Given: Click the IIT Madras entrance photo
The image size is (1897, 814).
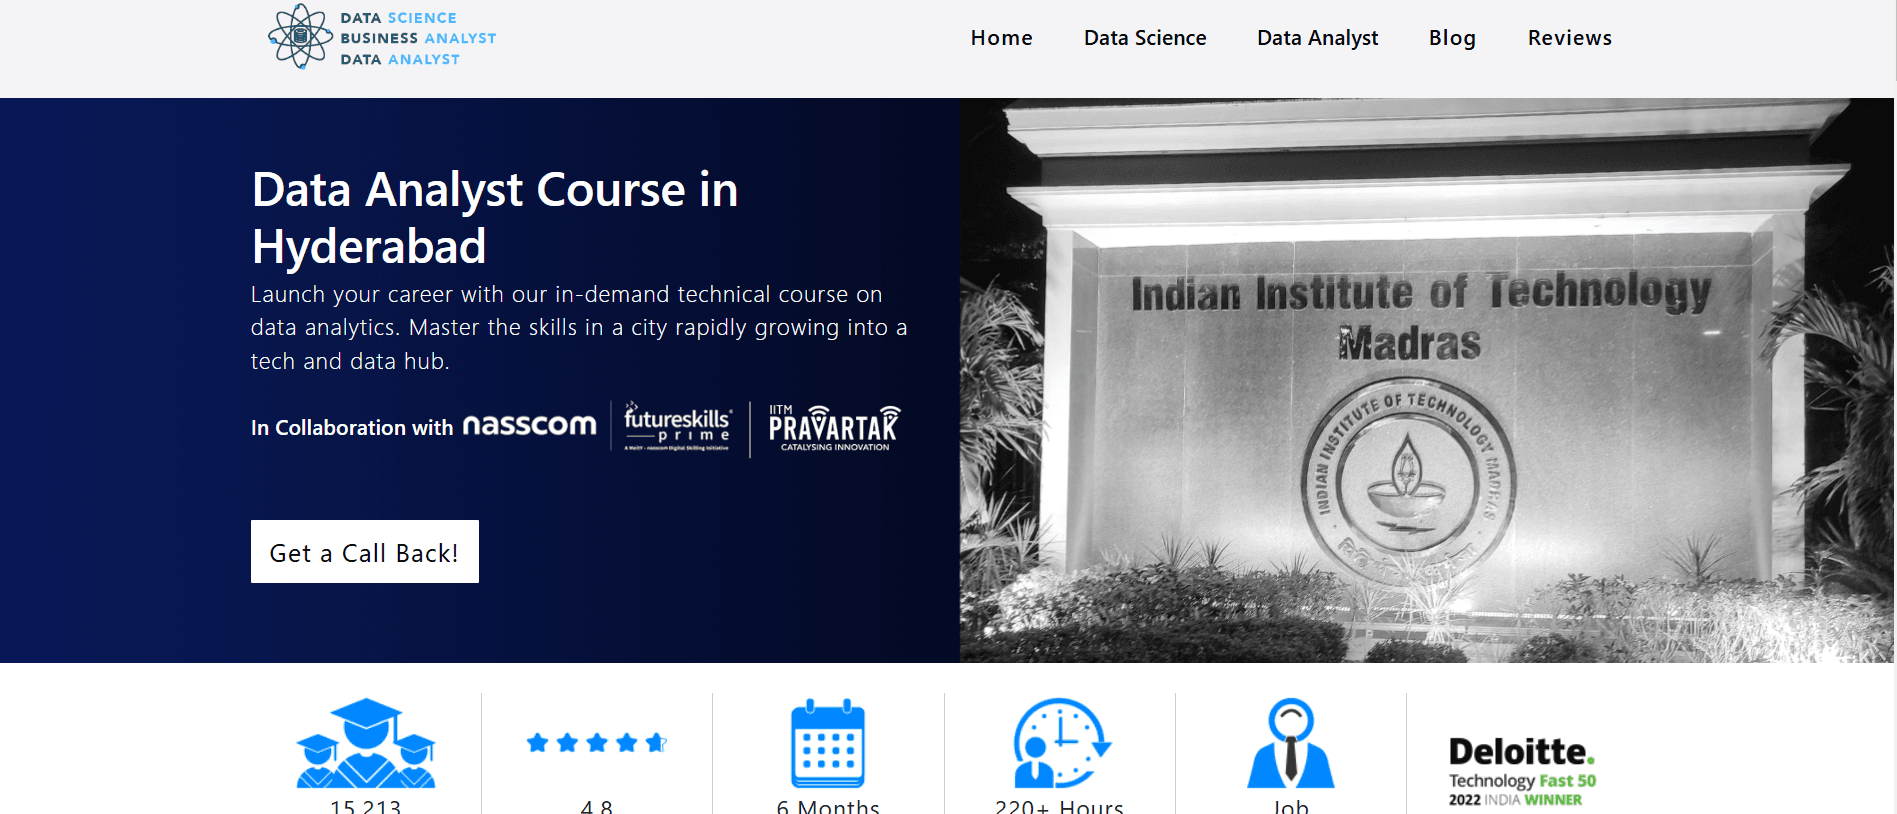Looking at the screenshot, I should (1426, 380).
